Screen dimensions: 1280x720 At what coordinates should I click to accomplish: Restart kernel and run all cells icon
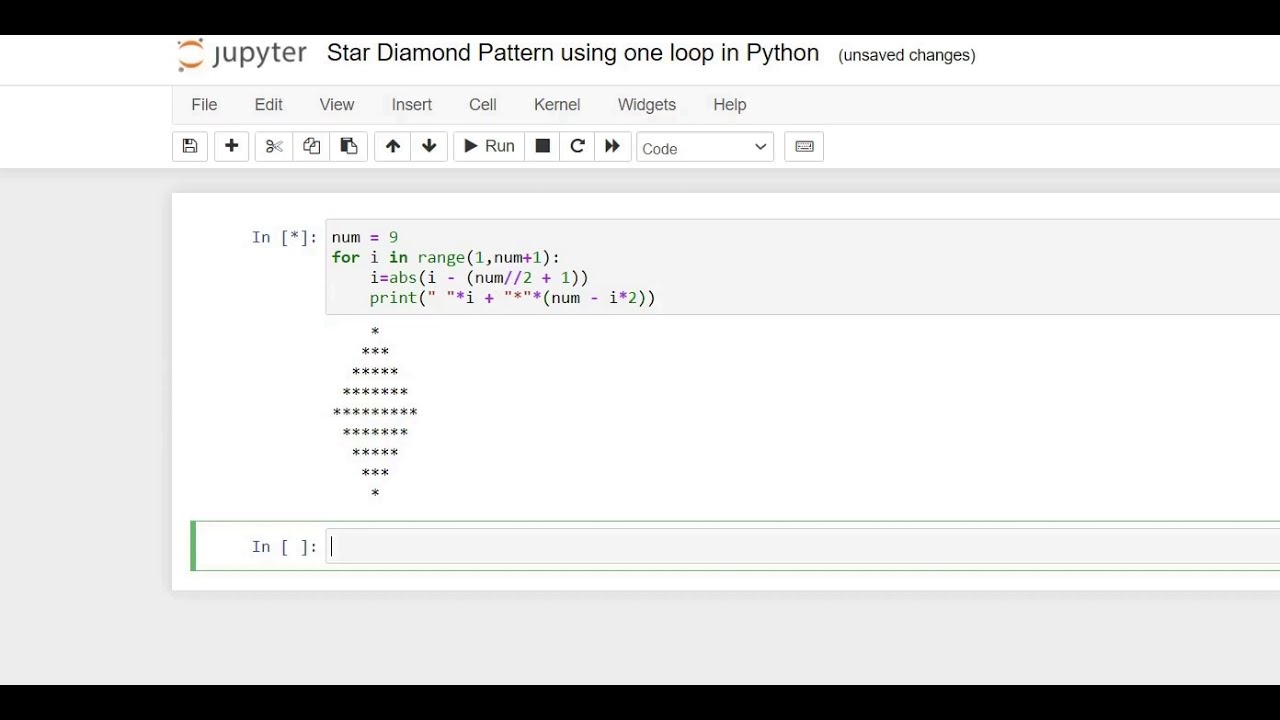point(612,146)
